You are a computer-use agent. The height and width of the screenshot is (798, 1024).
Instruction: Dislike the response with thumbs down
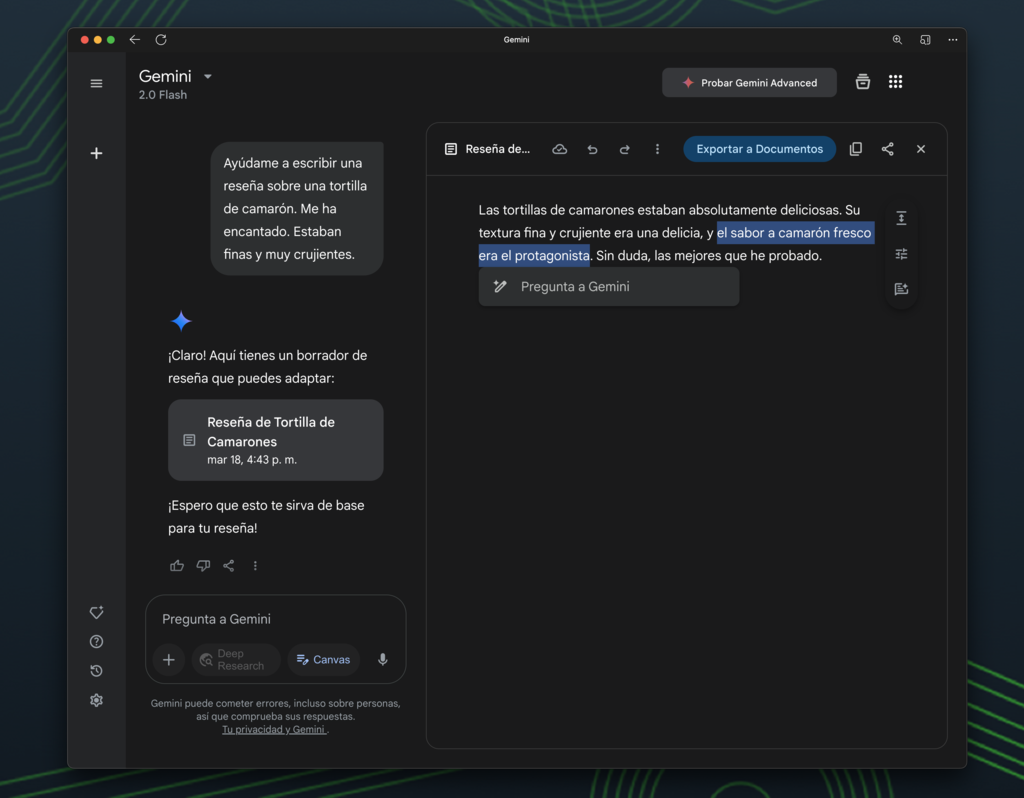point(203,566)
